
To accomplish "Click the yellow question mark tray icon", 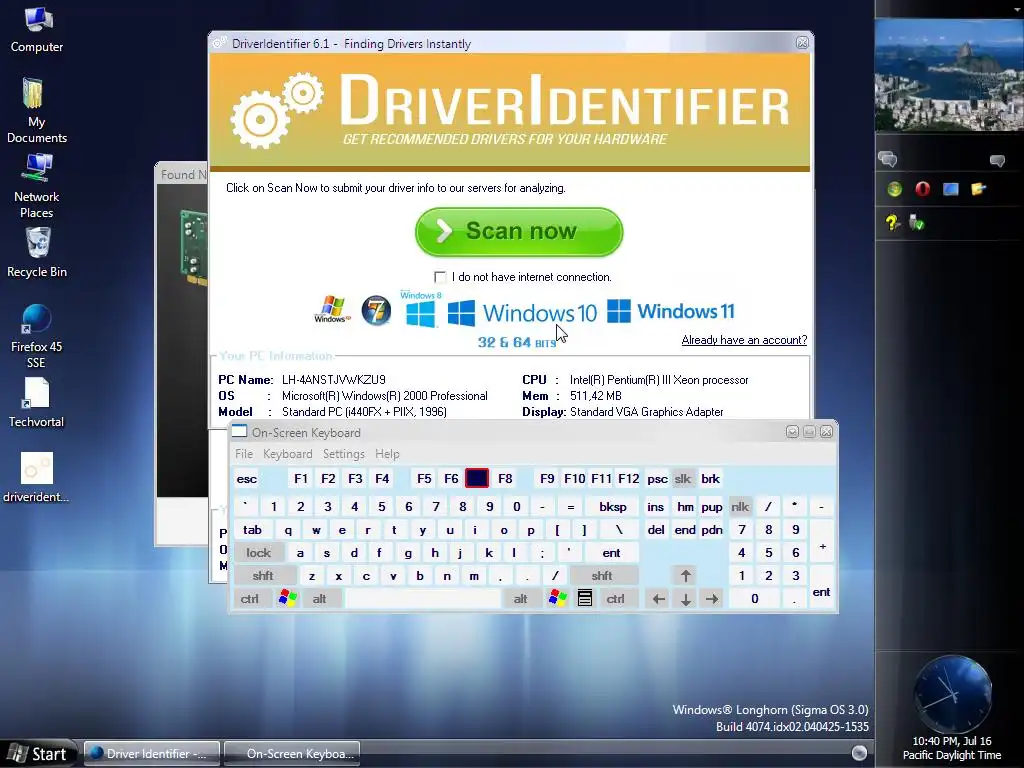I will (x=893, y=223).
